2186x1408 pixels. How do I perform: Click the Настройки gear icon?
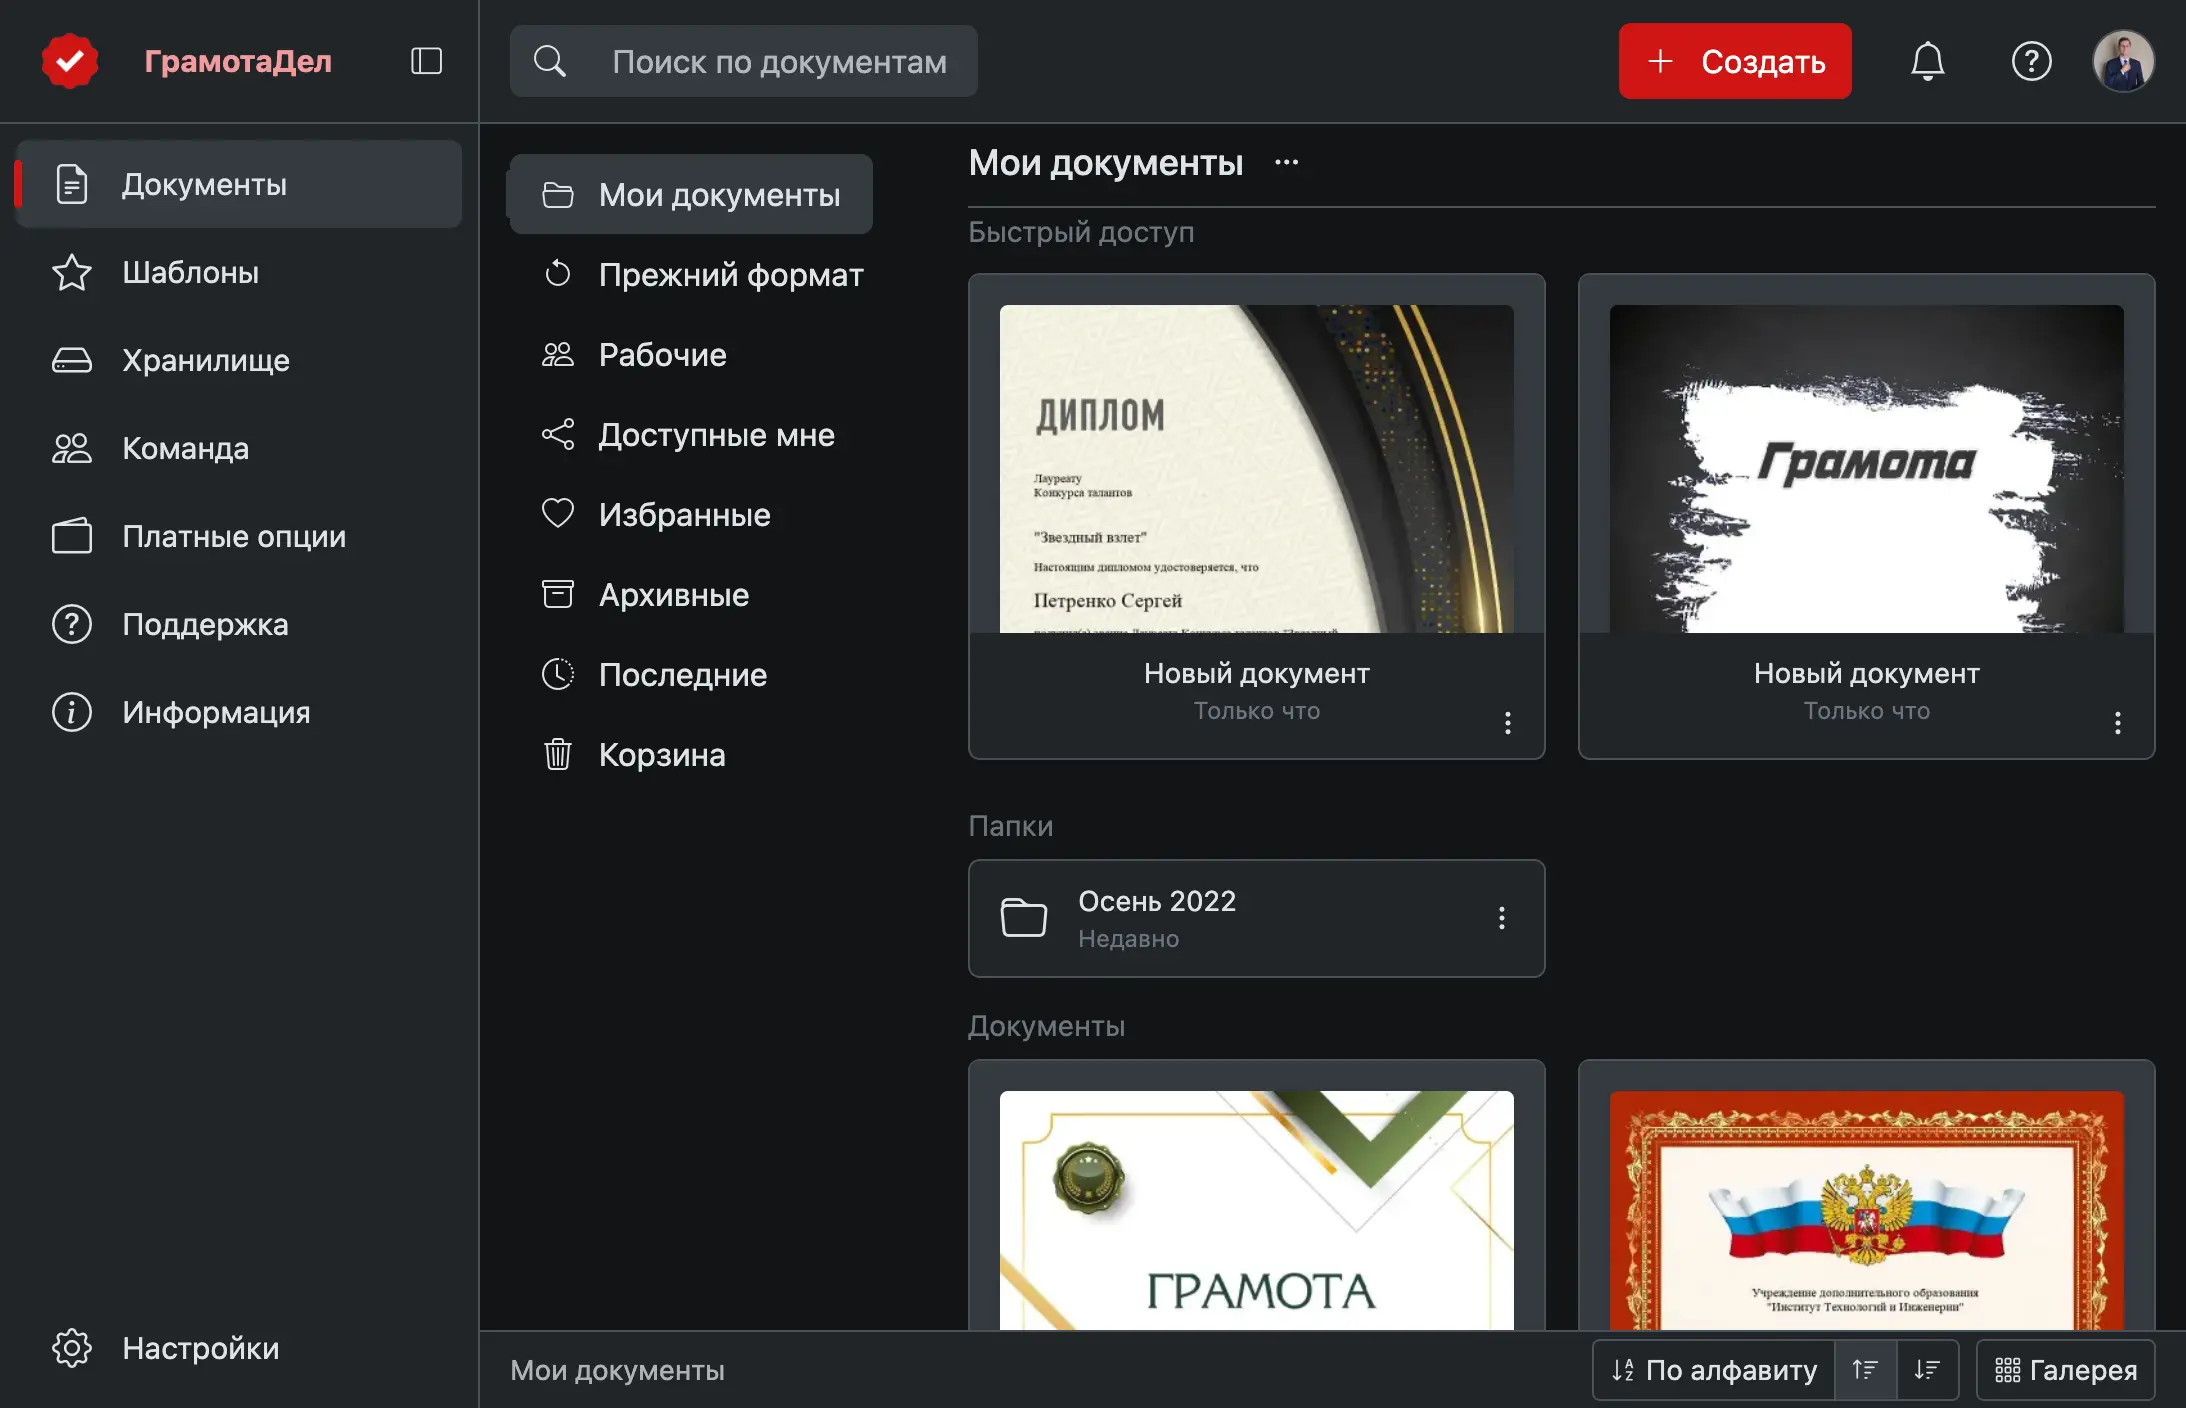(72, 1348)
